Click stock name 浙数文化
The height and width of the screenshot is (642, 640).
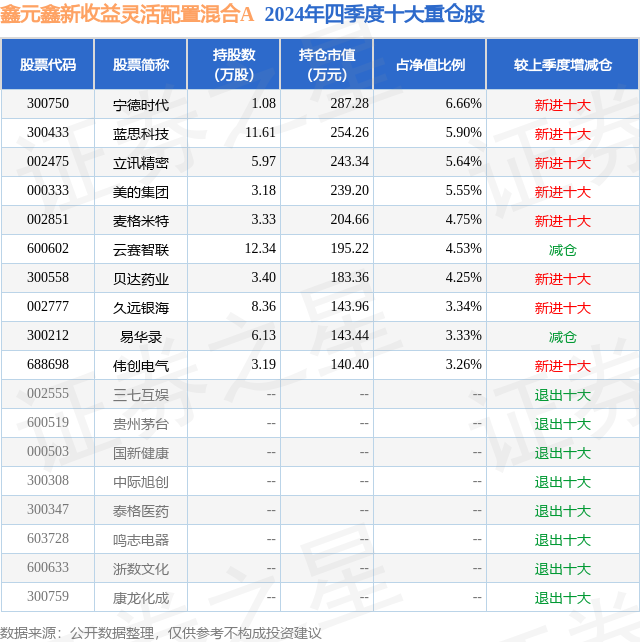[141, 570]
